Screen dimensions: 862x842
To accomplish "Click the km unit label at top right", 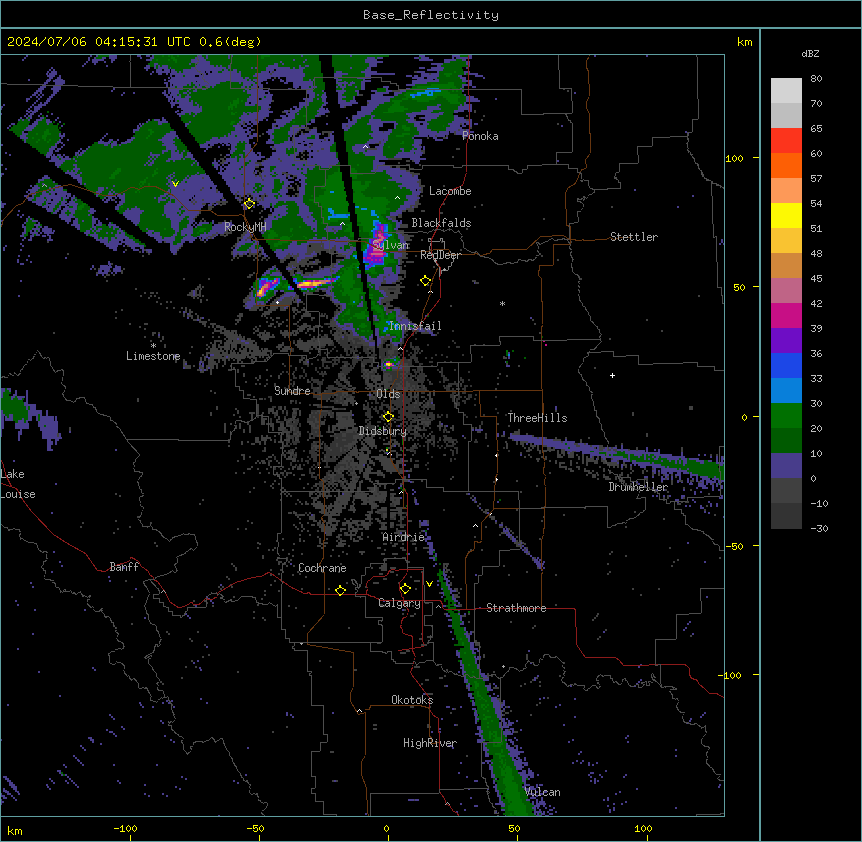I will point(744,42).
